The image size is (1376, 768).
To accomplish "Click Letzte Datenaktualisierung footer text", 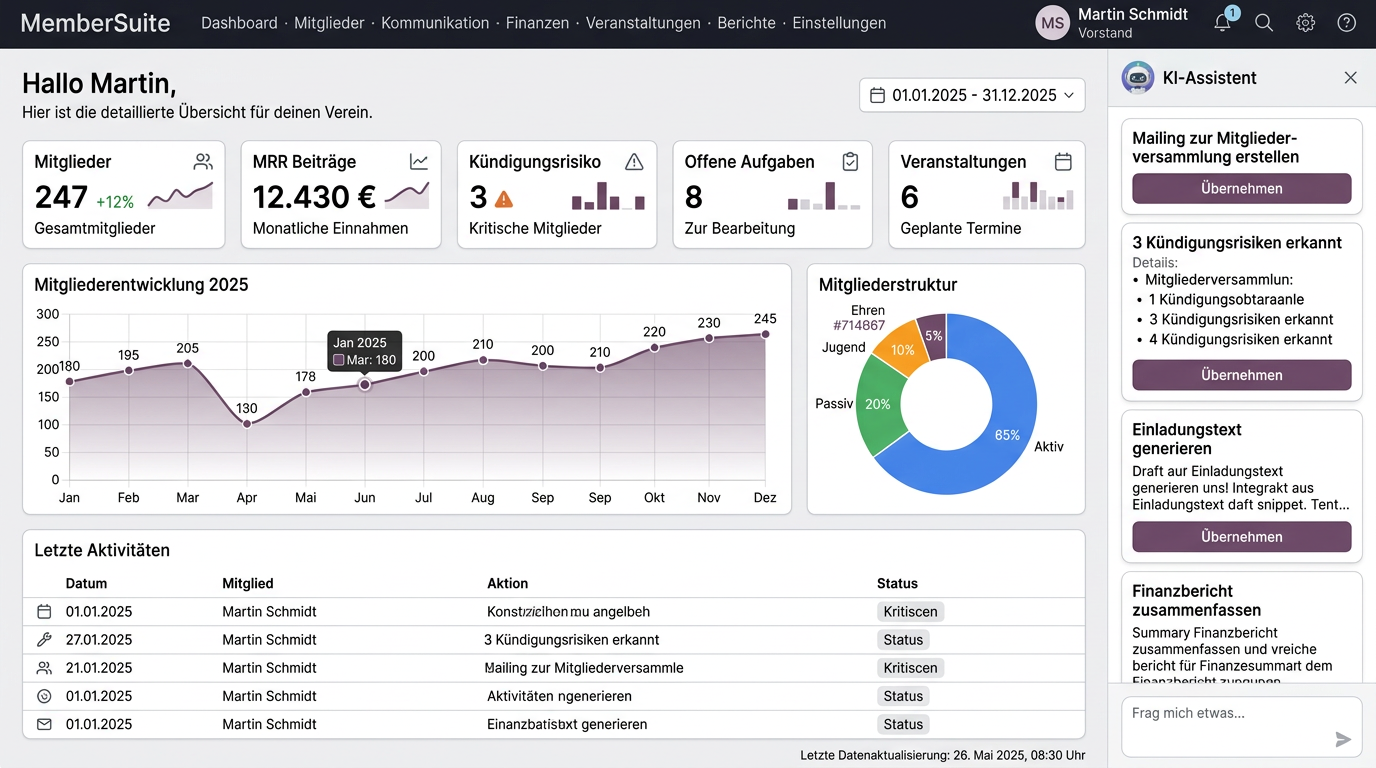I will click(x=942, y=755).
